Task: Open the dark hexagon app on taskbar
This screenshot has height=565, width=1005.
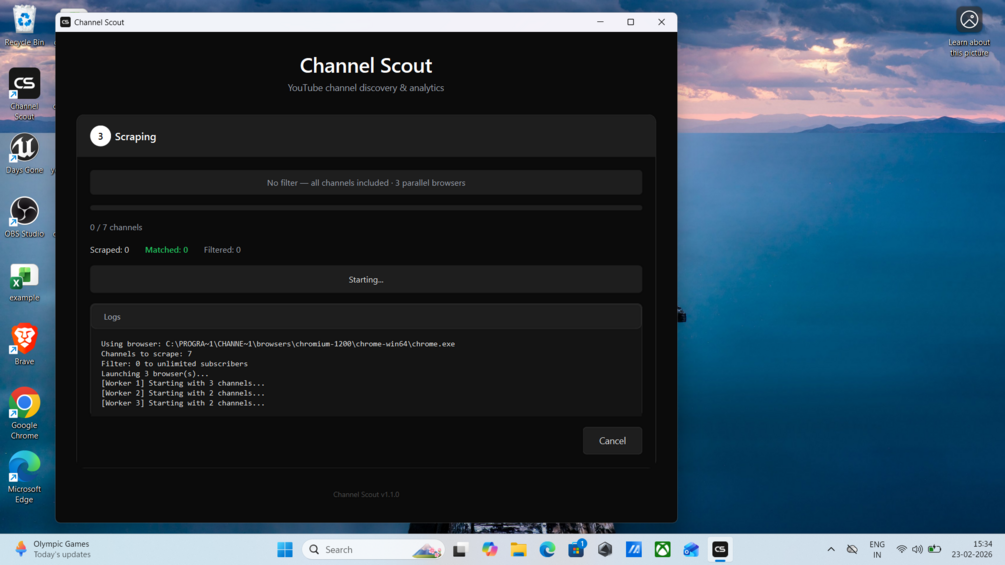Action: 605,550
